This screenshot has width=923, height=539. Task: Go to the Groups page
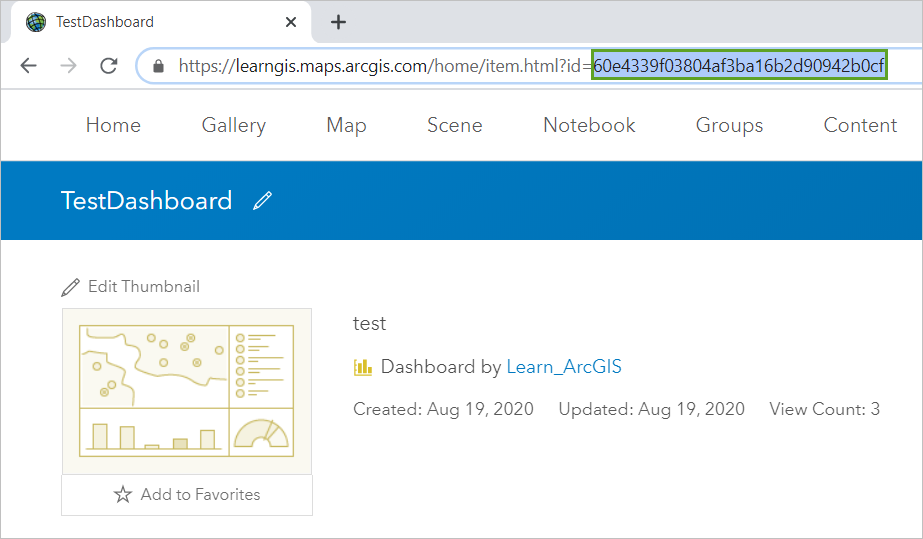729,125
